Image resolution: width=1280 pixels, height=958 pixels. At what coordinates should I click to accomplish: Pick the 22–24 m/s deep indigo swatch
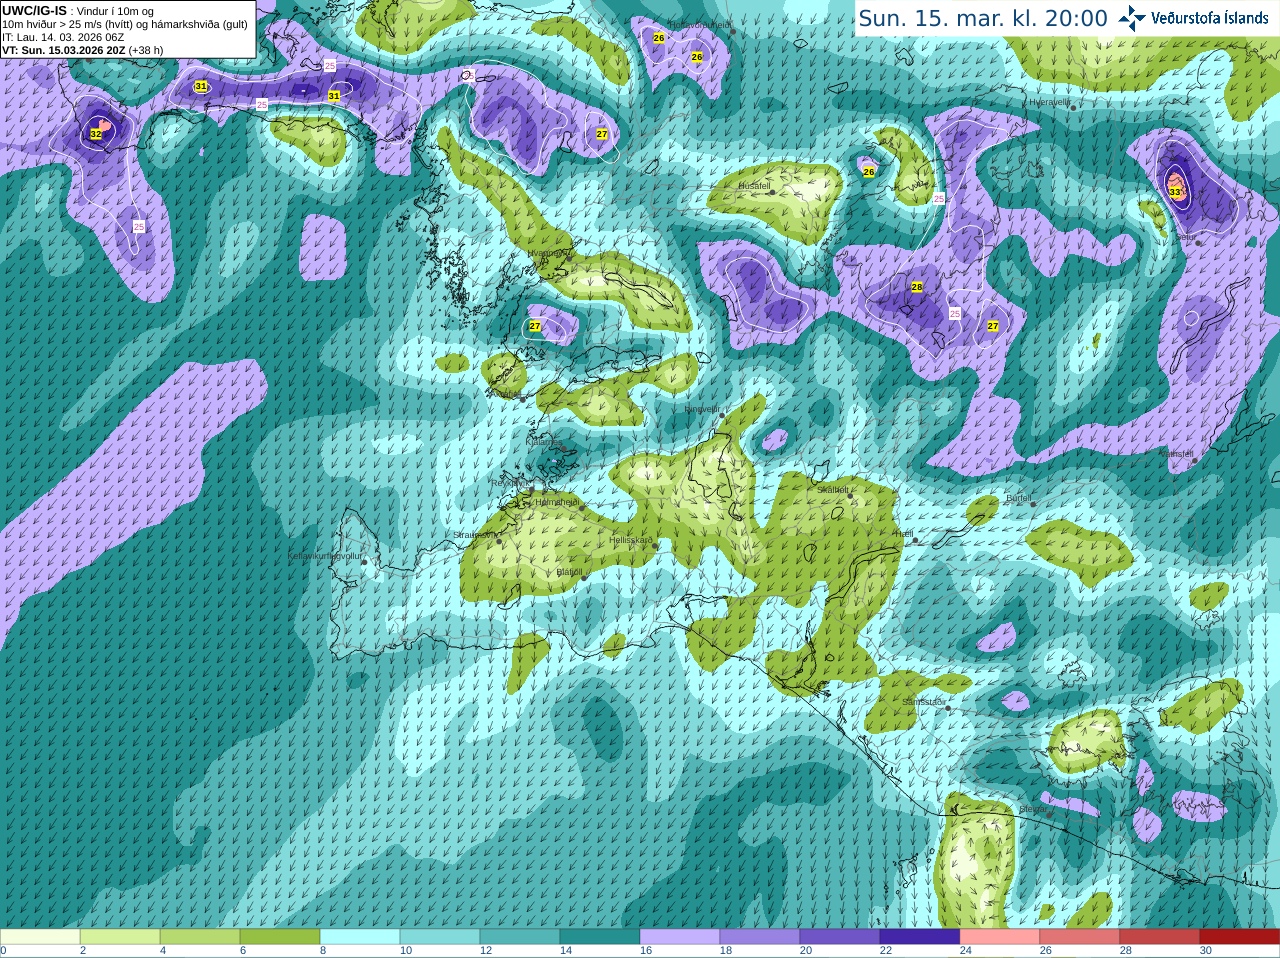(920, 937)
